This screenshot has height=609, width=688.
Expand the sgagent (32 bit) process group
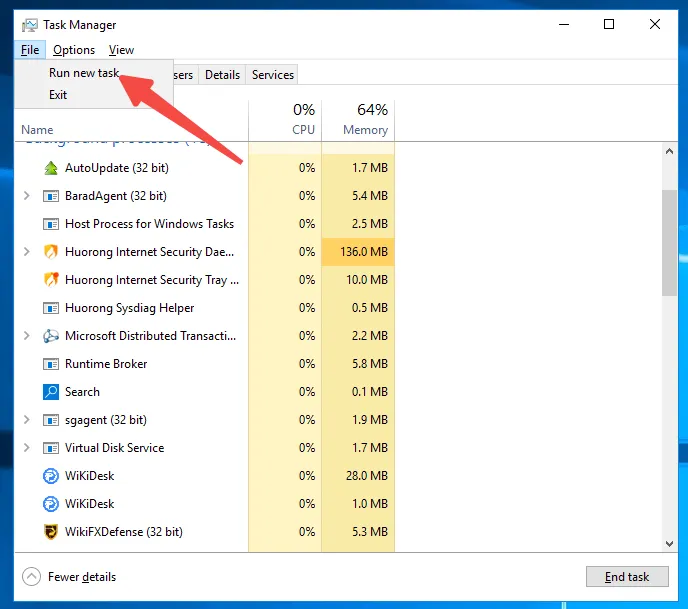tap(27, 420)
